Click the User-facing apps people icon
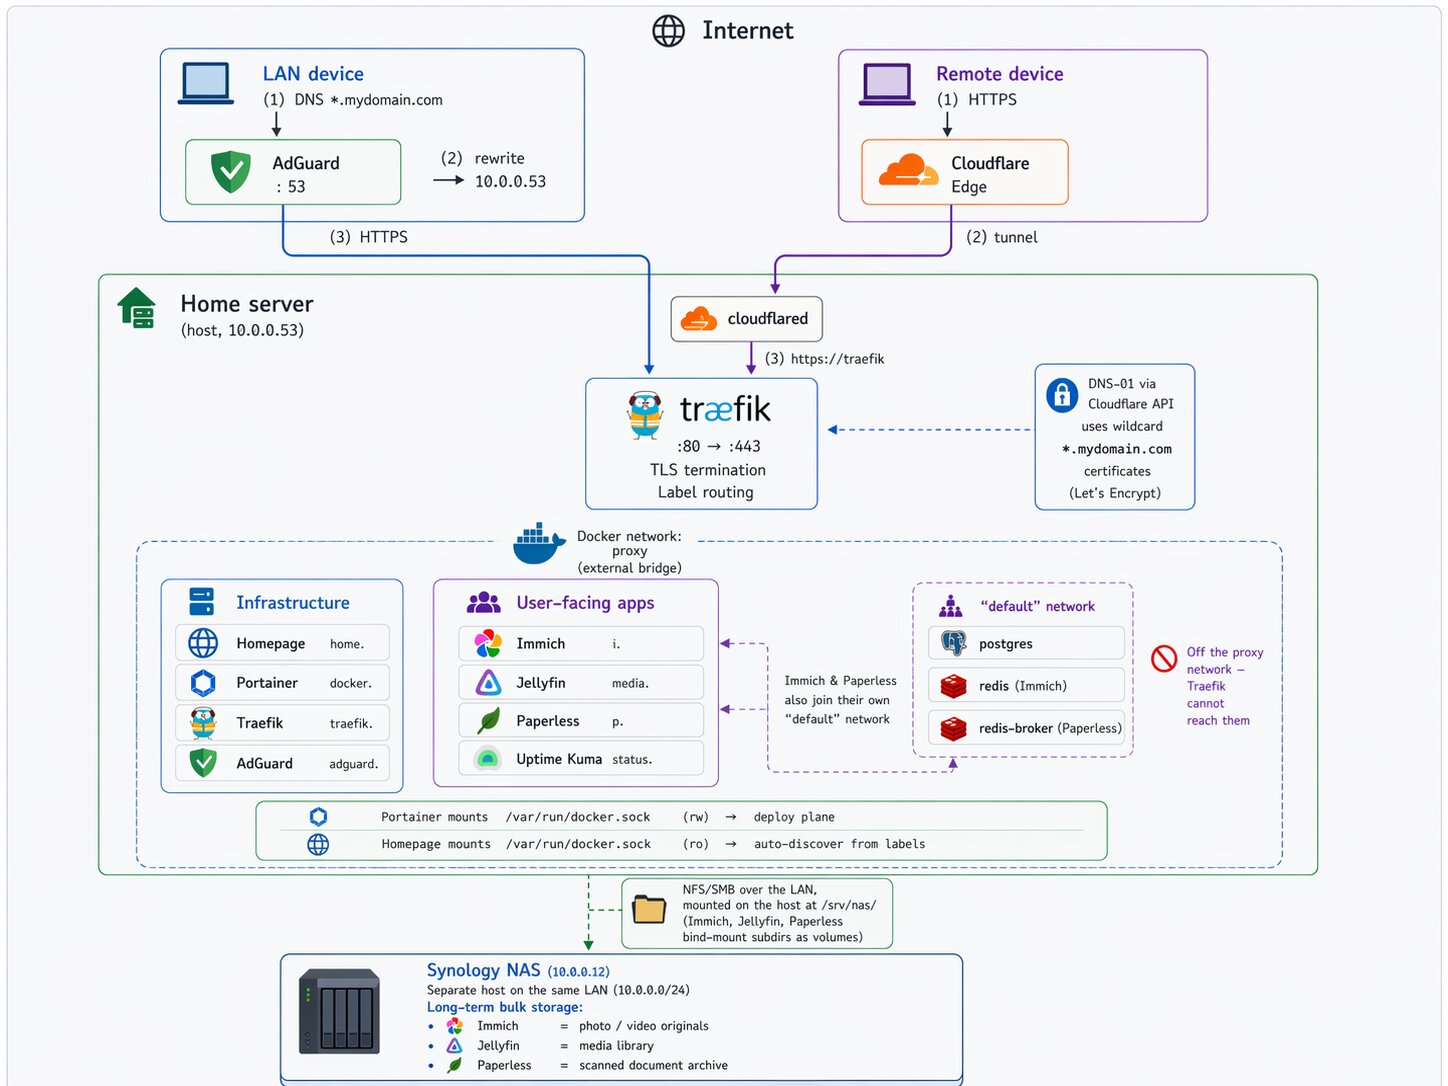Viewport: 1448px width, 1086px height. (484, 602)
